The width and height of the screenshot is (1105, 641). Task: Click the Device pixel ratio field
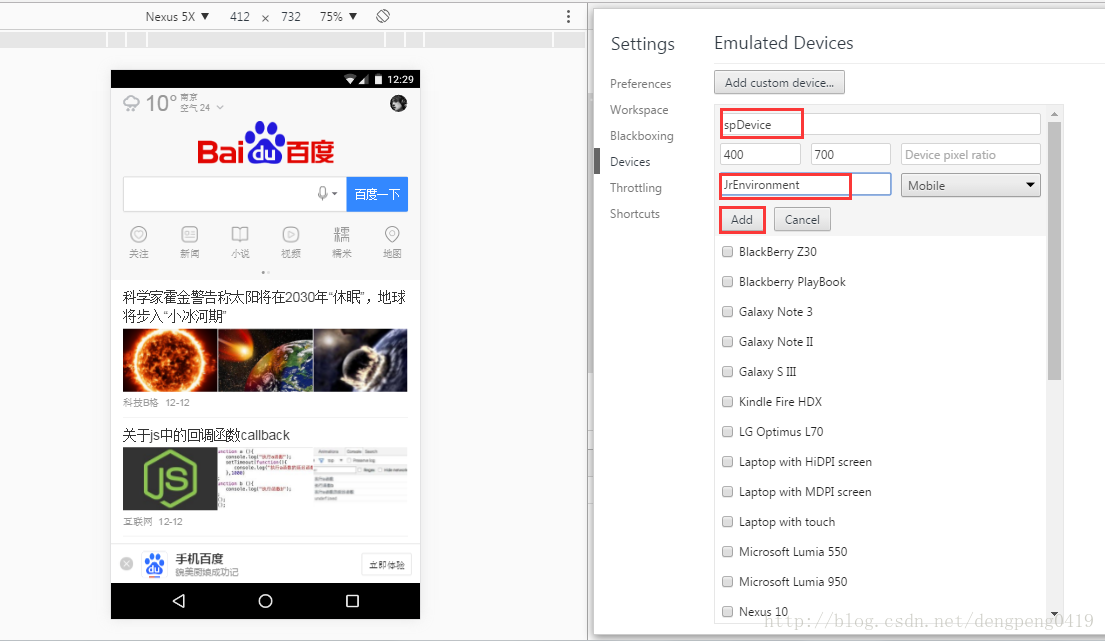coord(970,154)
